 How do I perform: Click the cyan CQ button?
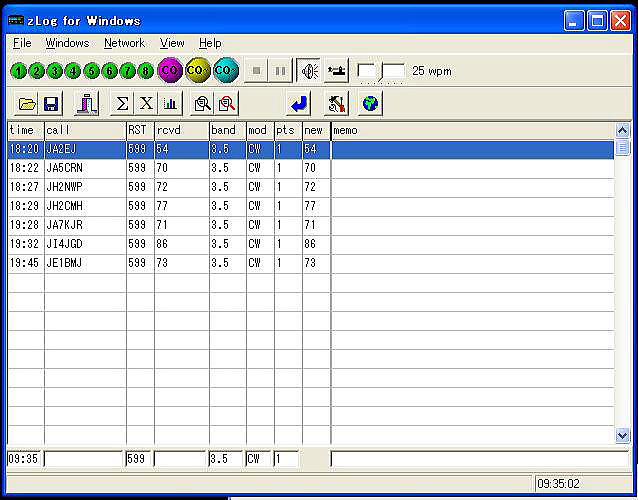coord(226,70)
